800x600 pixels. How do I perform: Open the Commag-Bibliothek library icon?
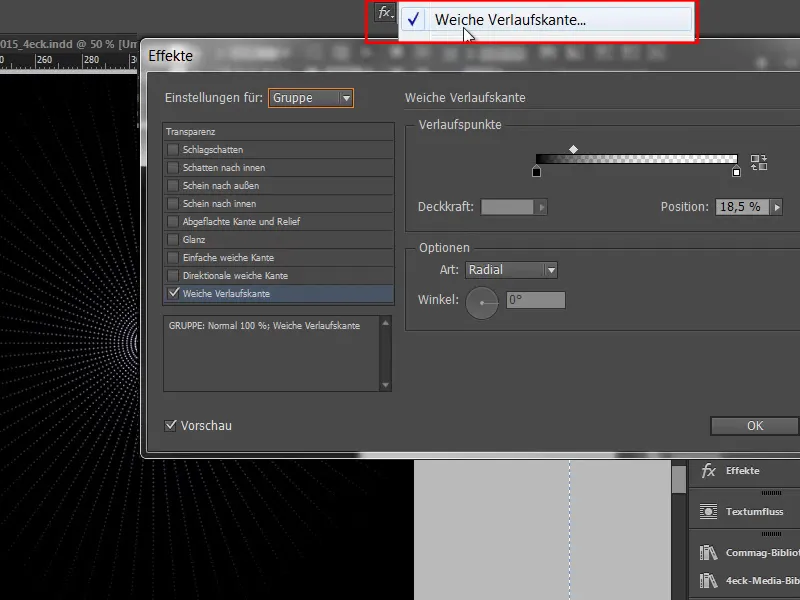click(x=708, y=553)
